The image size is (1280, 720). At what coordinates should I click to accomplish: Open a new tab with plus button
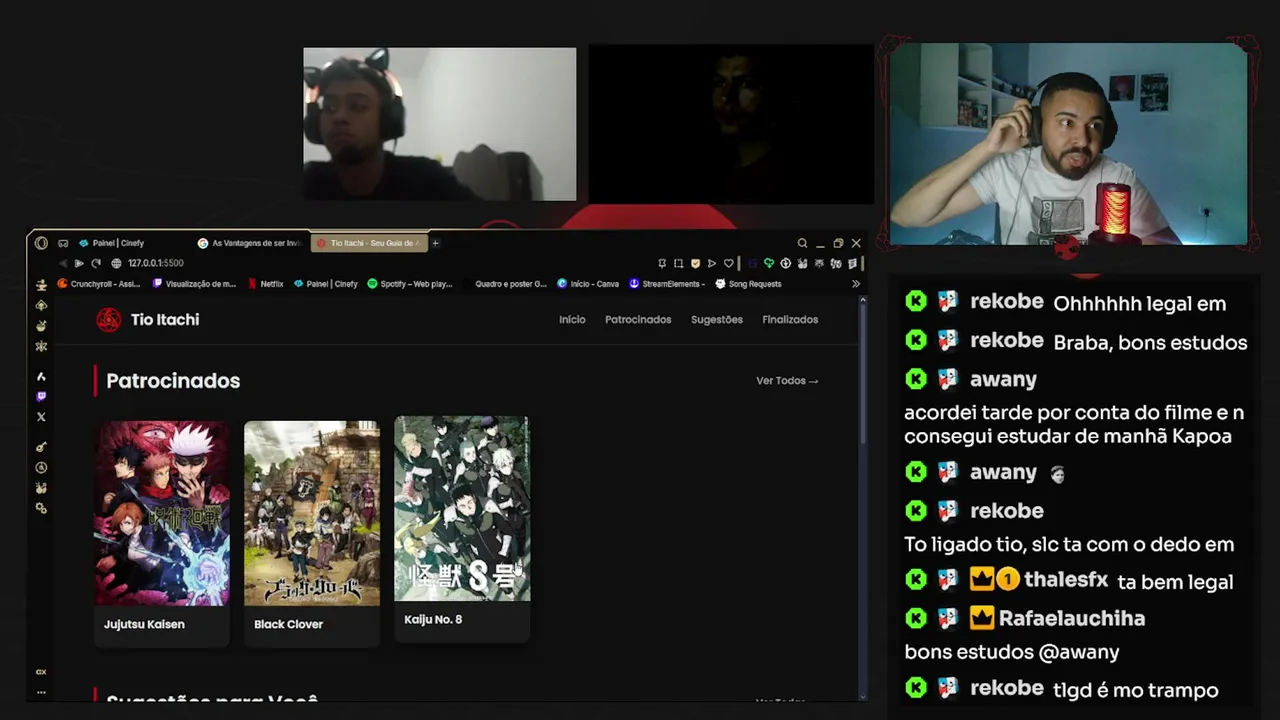(x=435, y=243)
